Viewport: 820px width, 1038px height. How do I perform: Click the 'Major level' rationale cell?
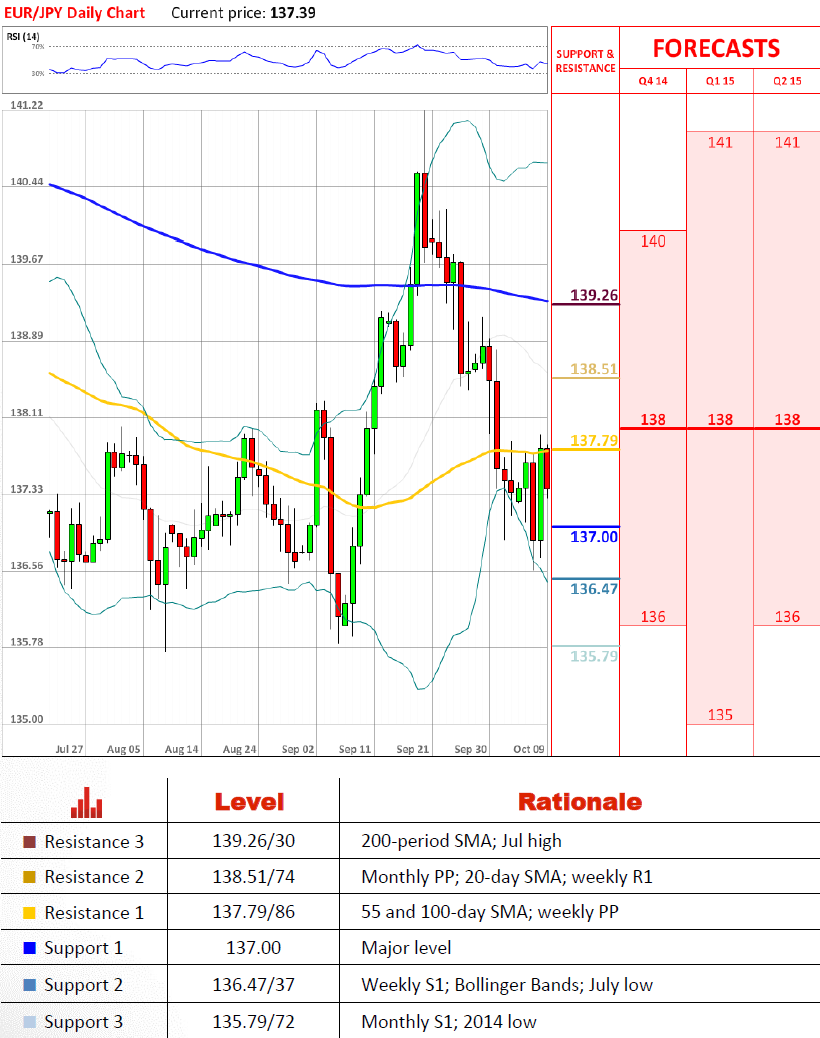406,948
